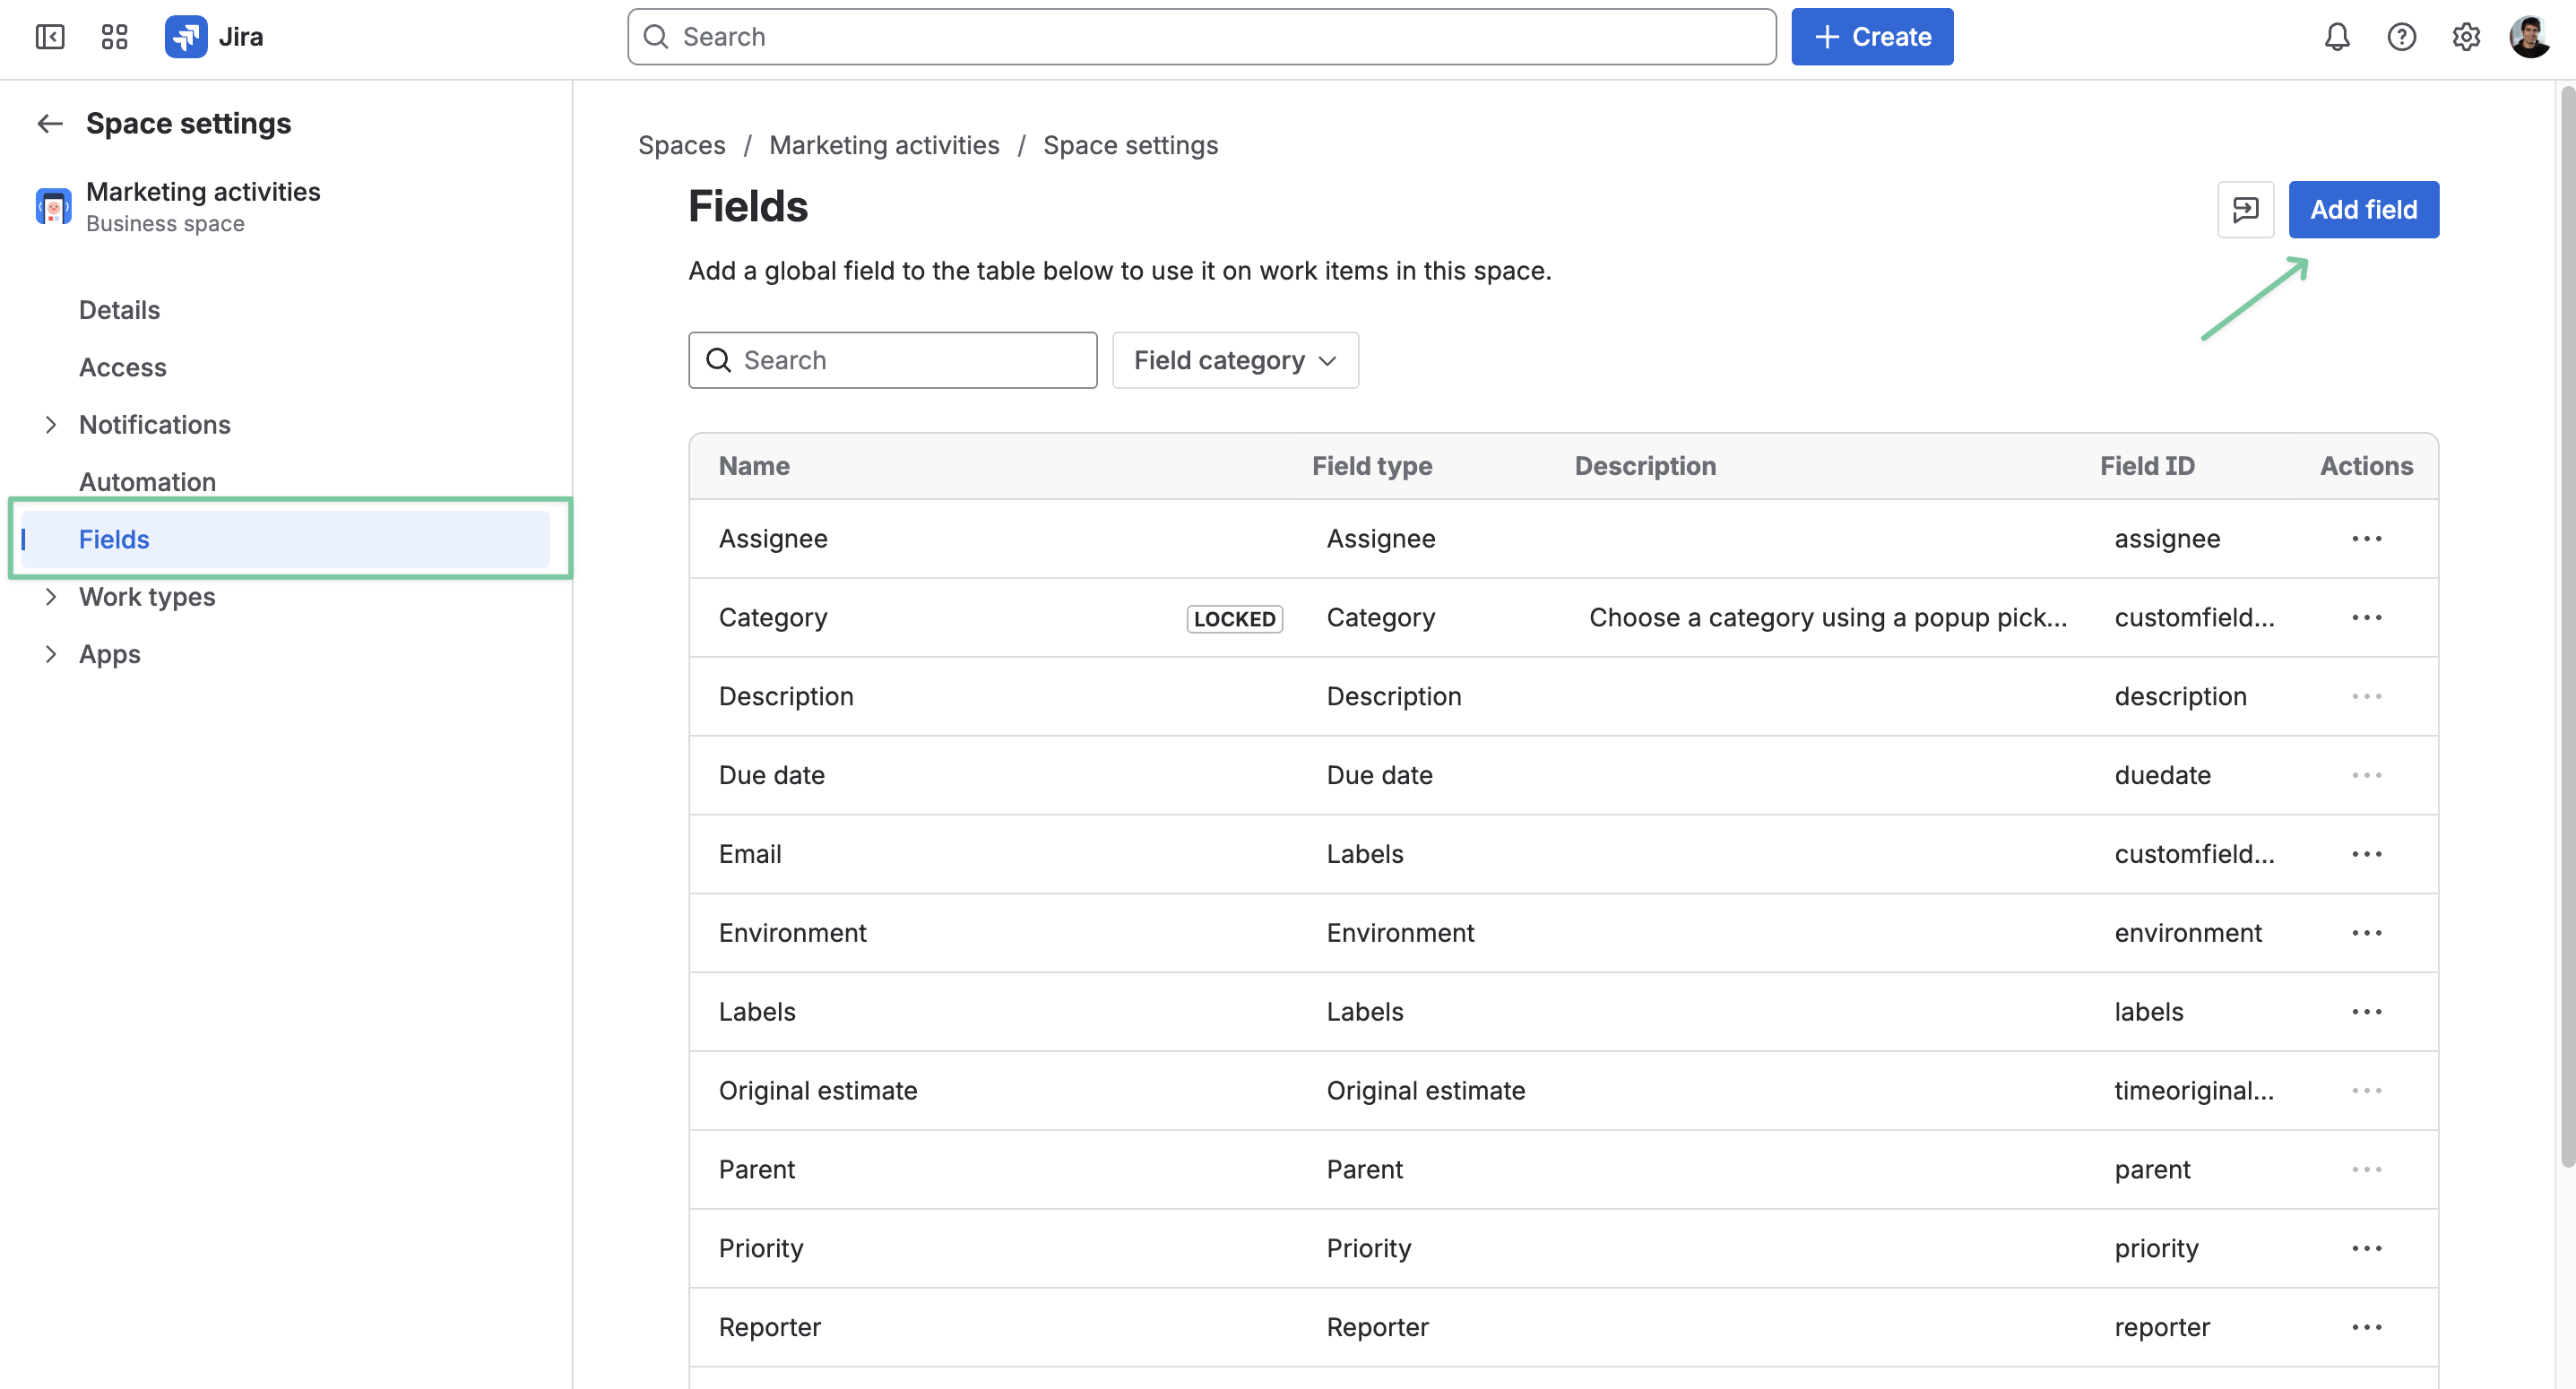Open the notifications bell
Image resolution: width=2576 pixels, height=1389 pixels.
pyautogui.click(x=2337, y=37)
